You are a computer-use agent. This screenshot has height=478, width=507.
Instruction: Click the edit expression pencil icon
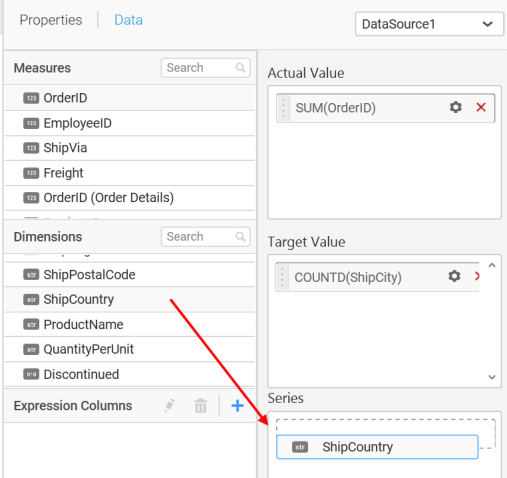tap(170, 405)
